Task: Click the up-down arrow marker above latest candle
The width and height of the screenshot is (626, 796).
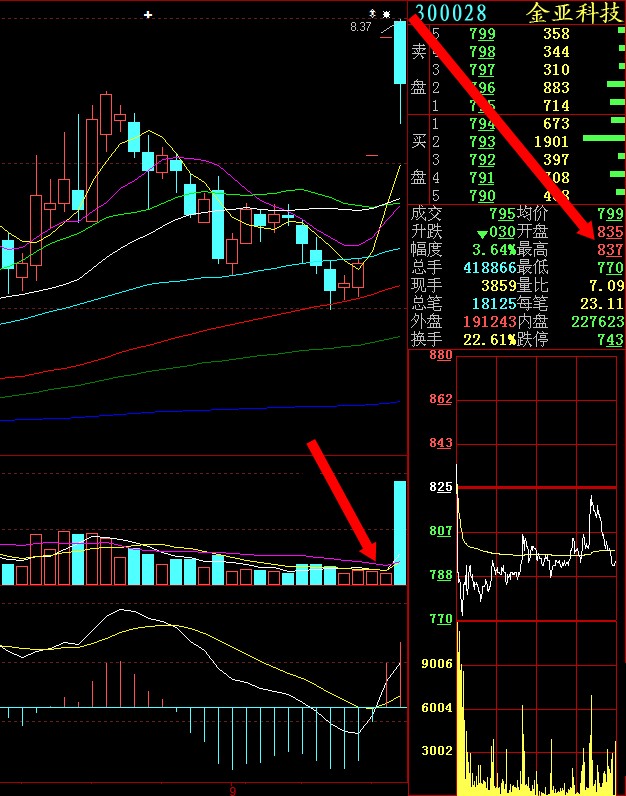Action: pyautogui.click(x=373, y=14)
